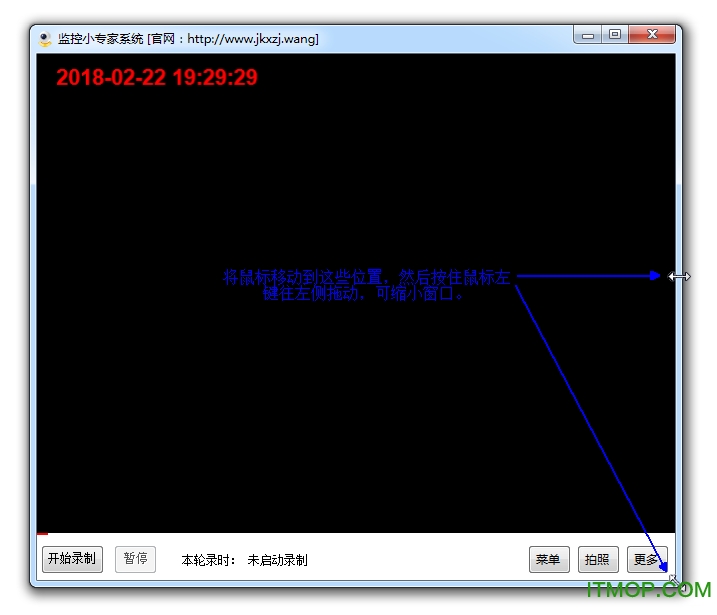Click the resize grip at bottom-right corner
The height and width of the screenshot is (615, 717).
[x=673, y=579]
